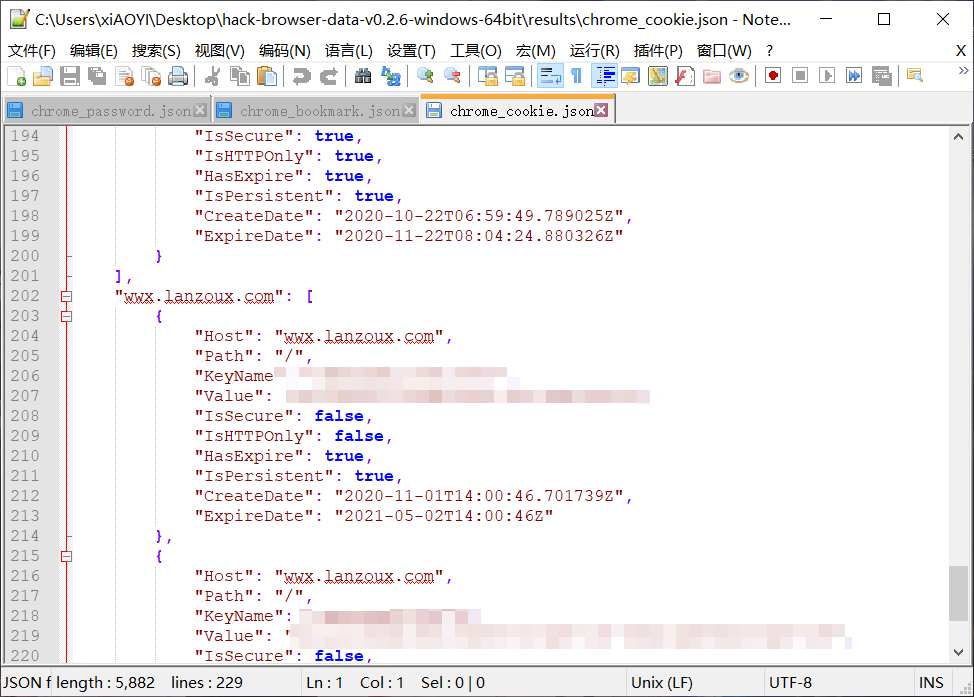Collapse the fold marker at line 215
The image size is (974, 697).
pyautogui.click(x=66, y=556)
